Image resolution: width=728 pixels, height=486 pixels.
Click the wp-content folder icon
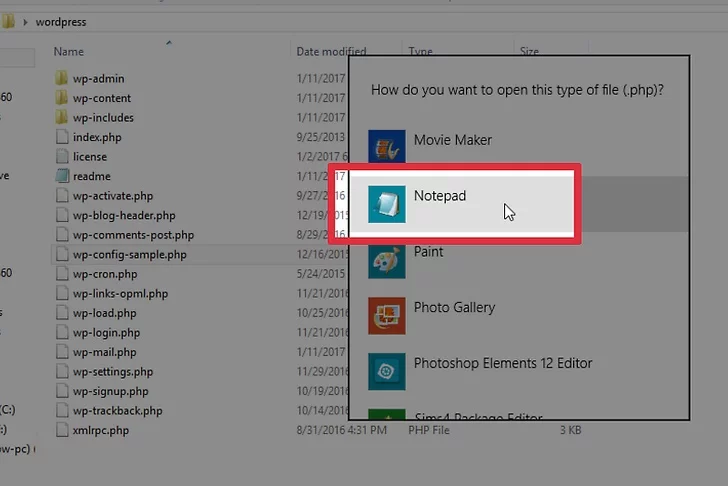(61, 98)
